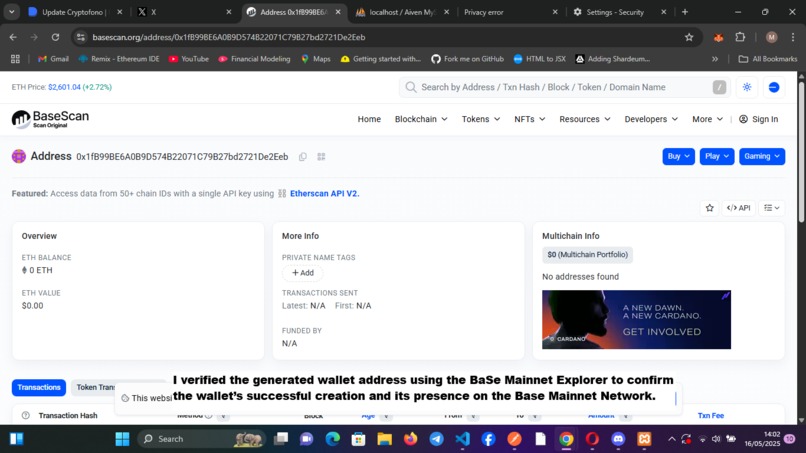Open Visual Studio Code from taskbar
The height and width of the screenshot is (453, 806).
click(462, 439)
